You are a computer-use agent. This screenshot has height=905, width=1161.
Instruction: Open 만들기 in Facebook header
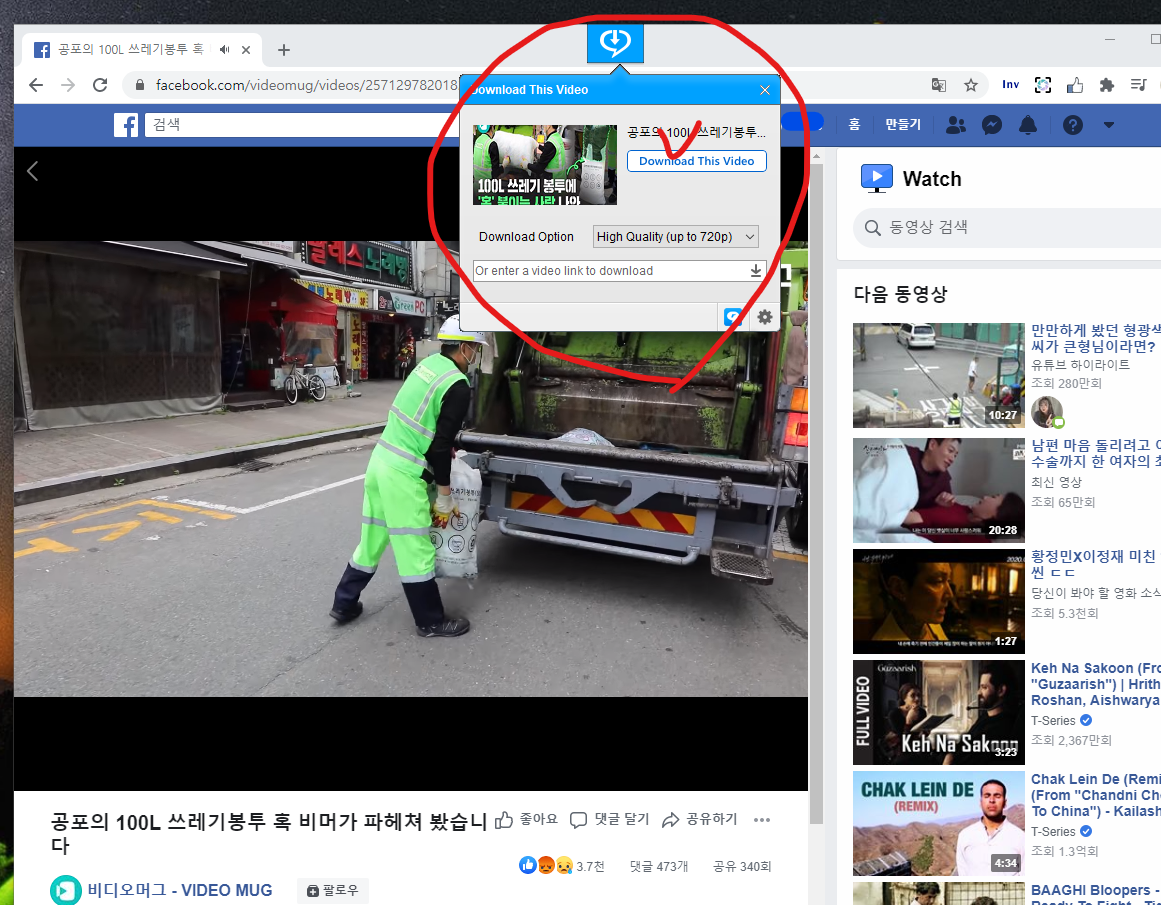coord(903,124)
